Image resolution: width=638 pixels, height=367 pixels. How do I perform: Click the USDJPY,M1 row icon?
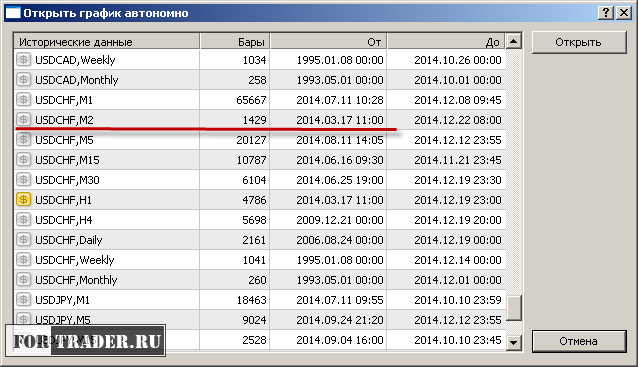(24, 299)
